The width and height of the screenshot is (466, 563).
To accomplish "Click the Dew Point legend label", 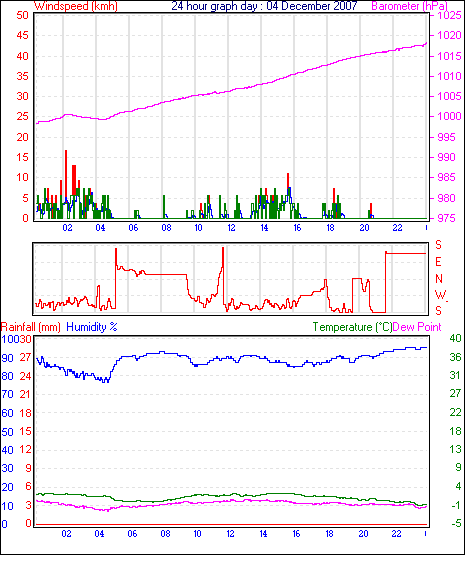I will (417, 327).
